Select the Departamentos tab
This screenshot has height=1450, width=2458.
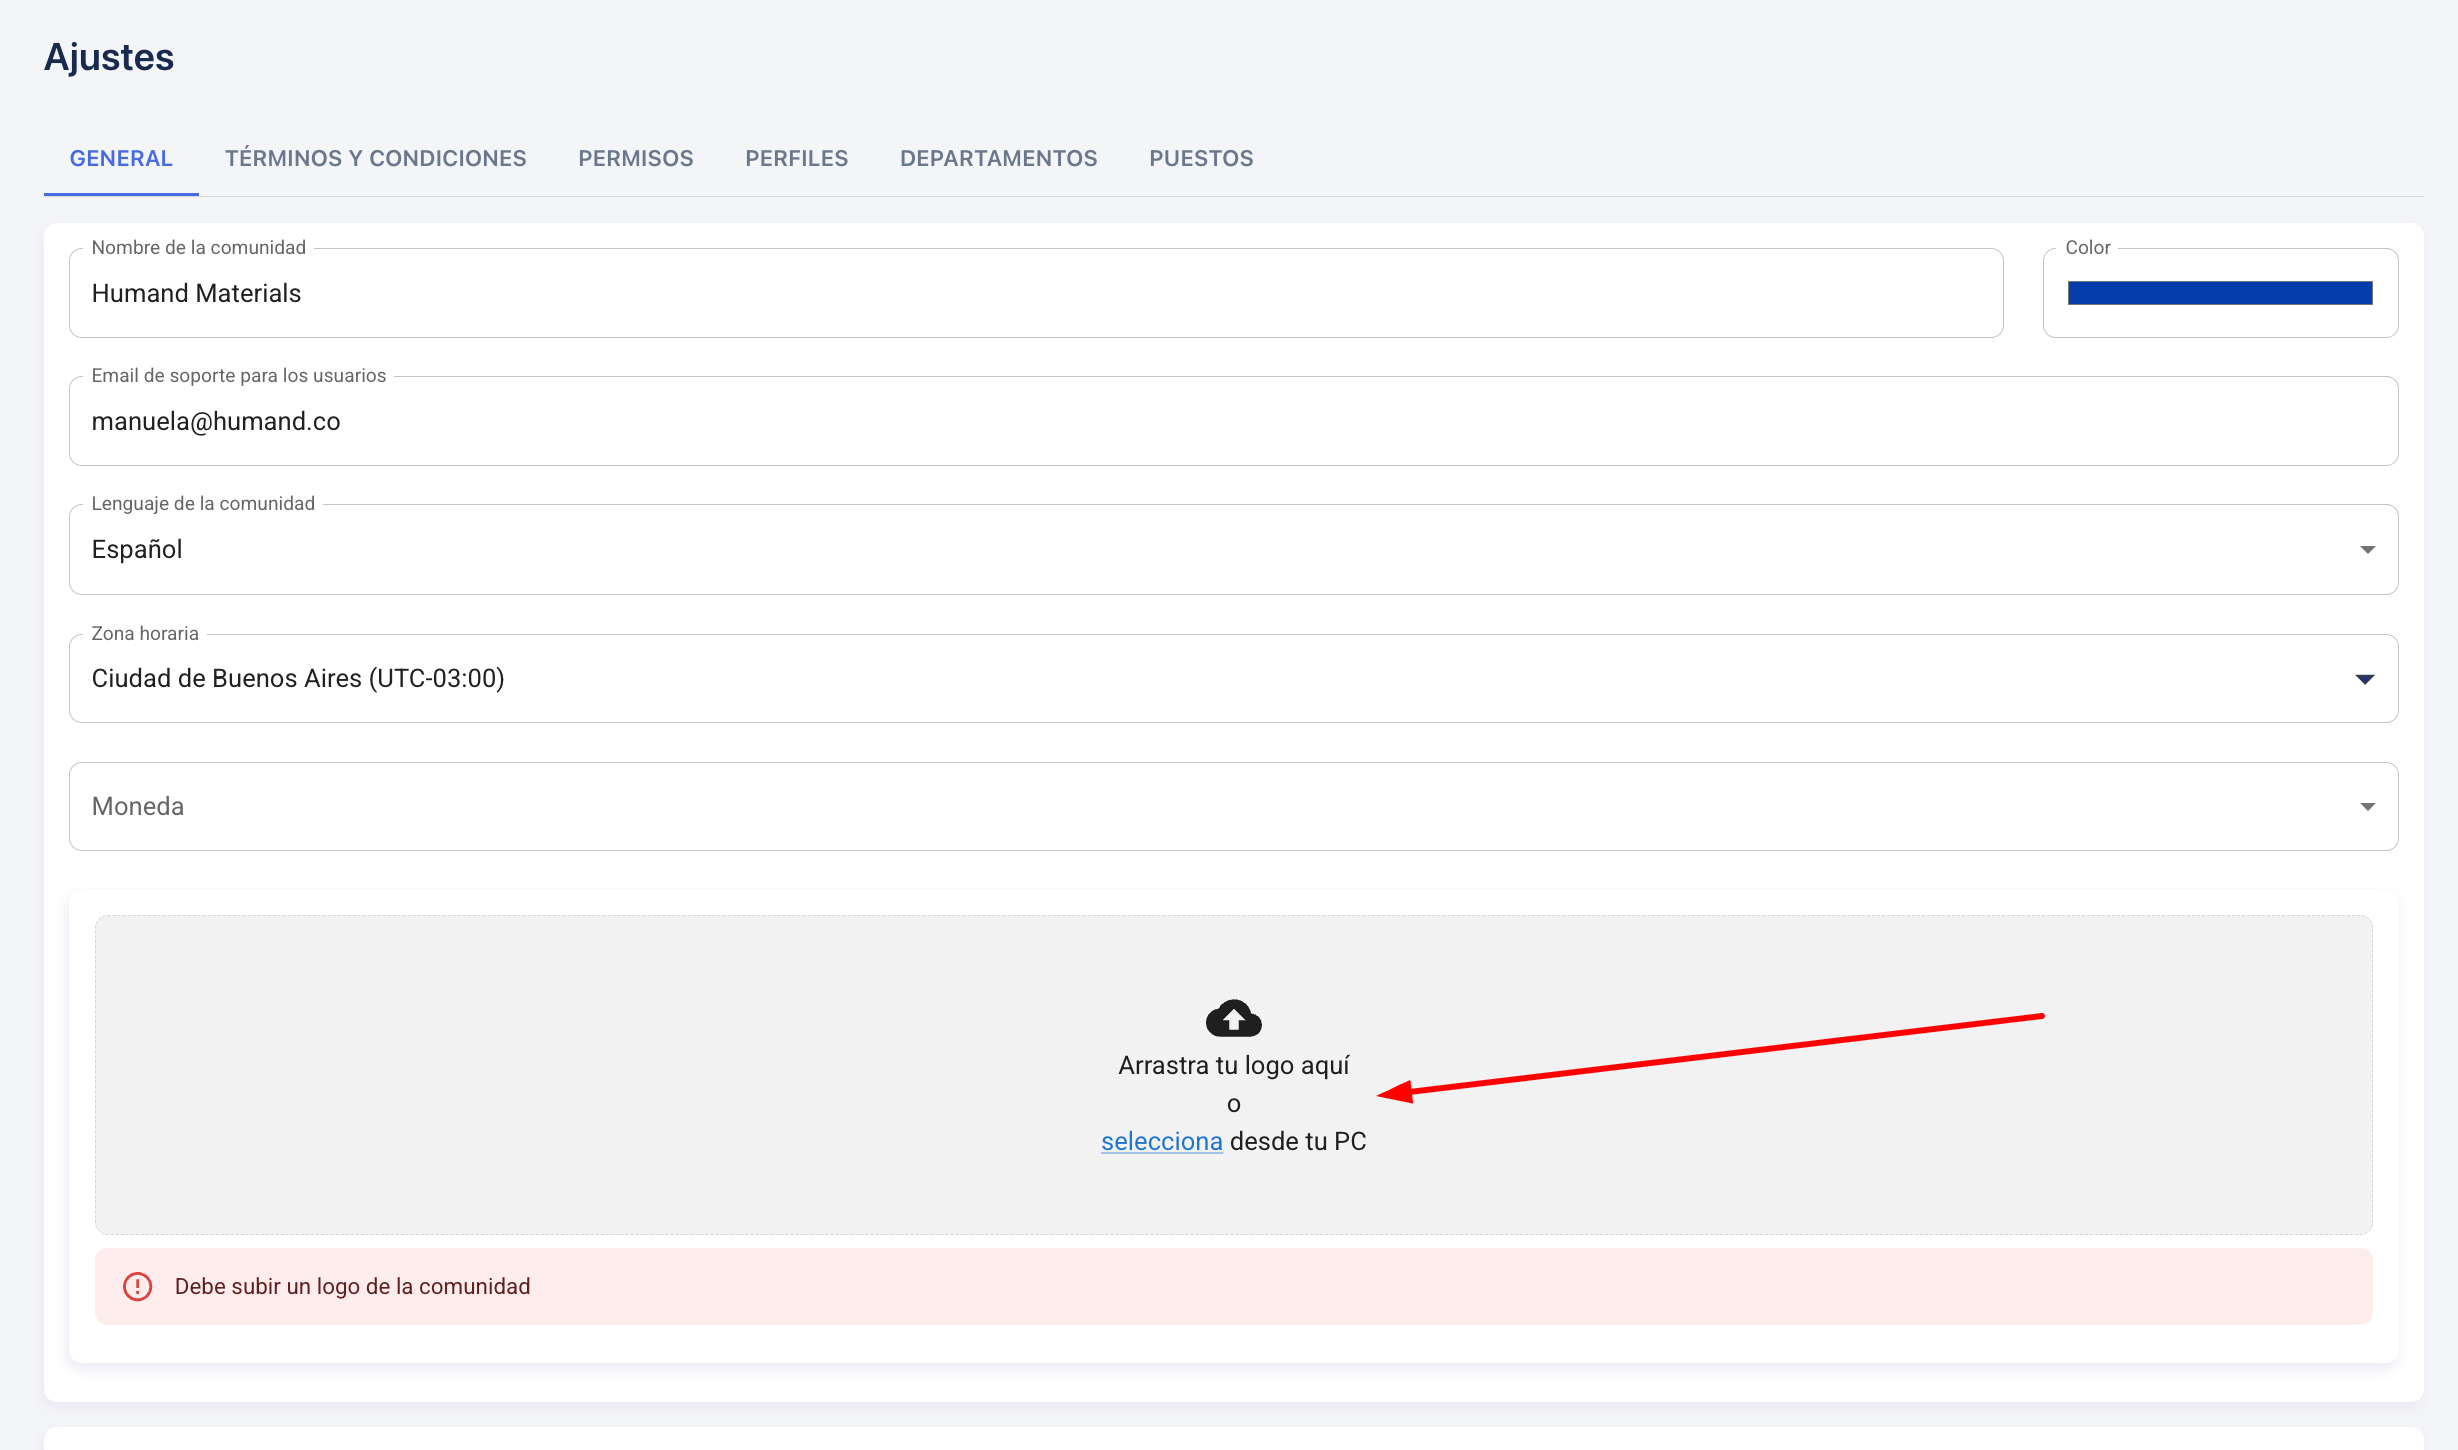[998, 158]
